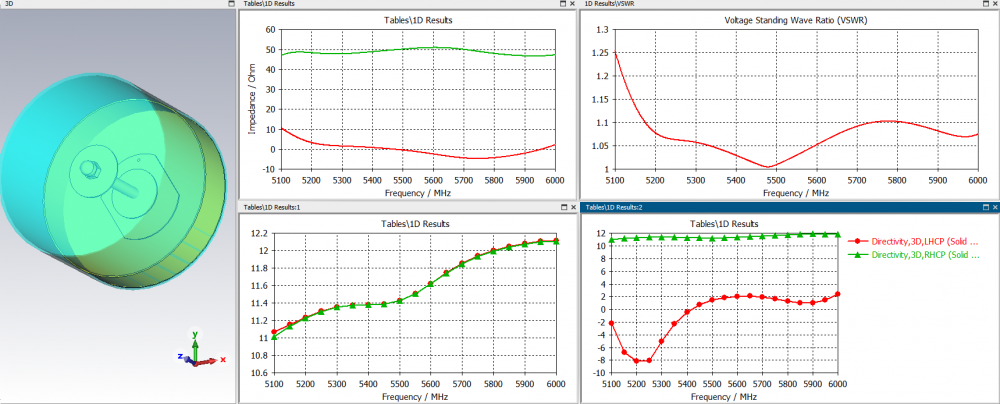Maximize the 3D view window

pyautogui.click(x=232, y=3)
